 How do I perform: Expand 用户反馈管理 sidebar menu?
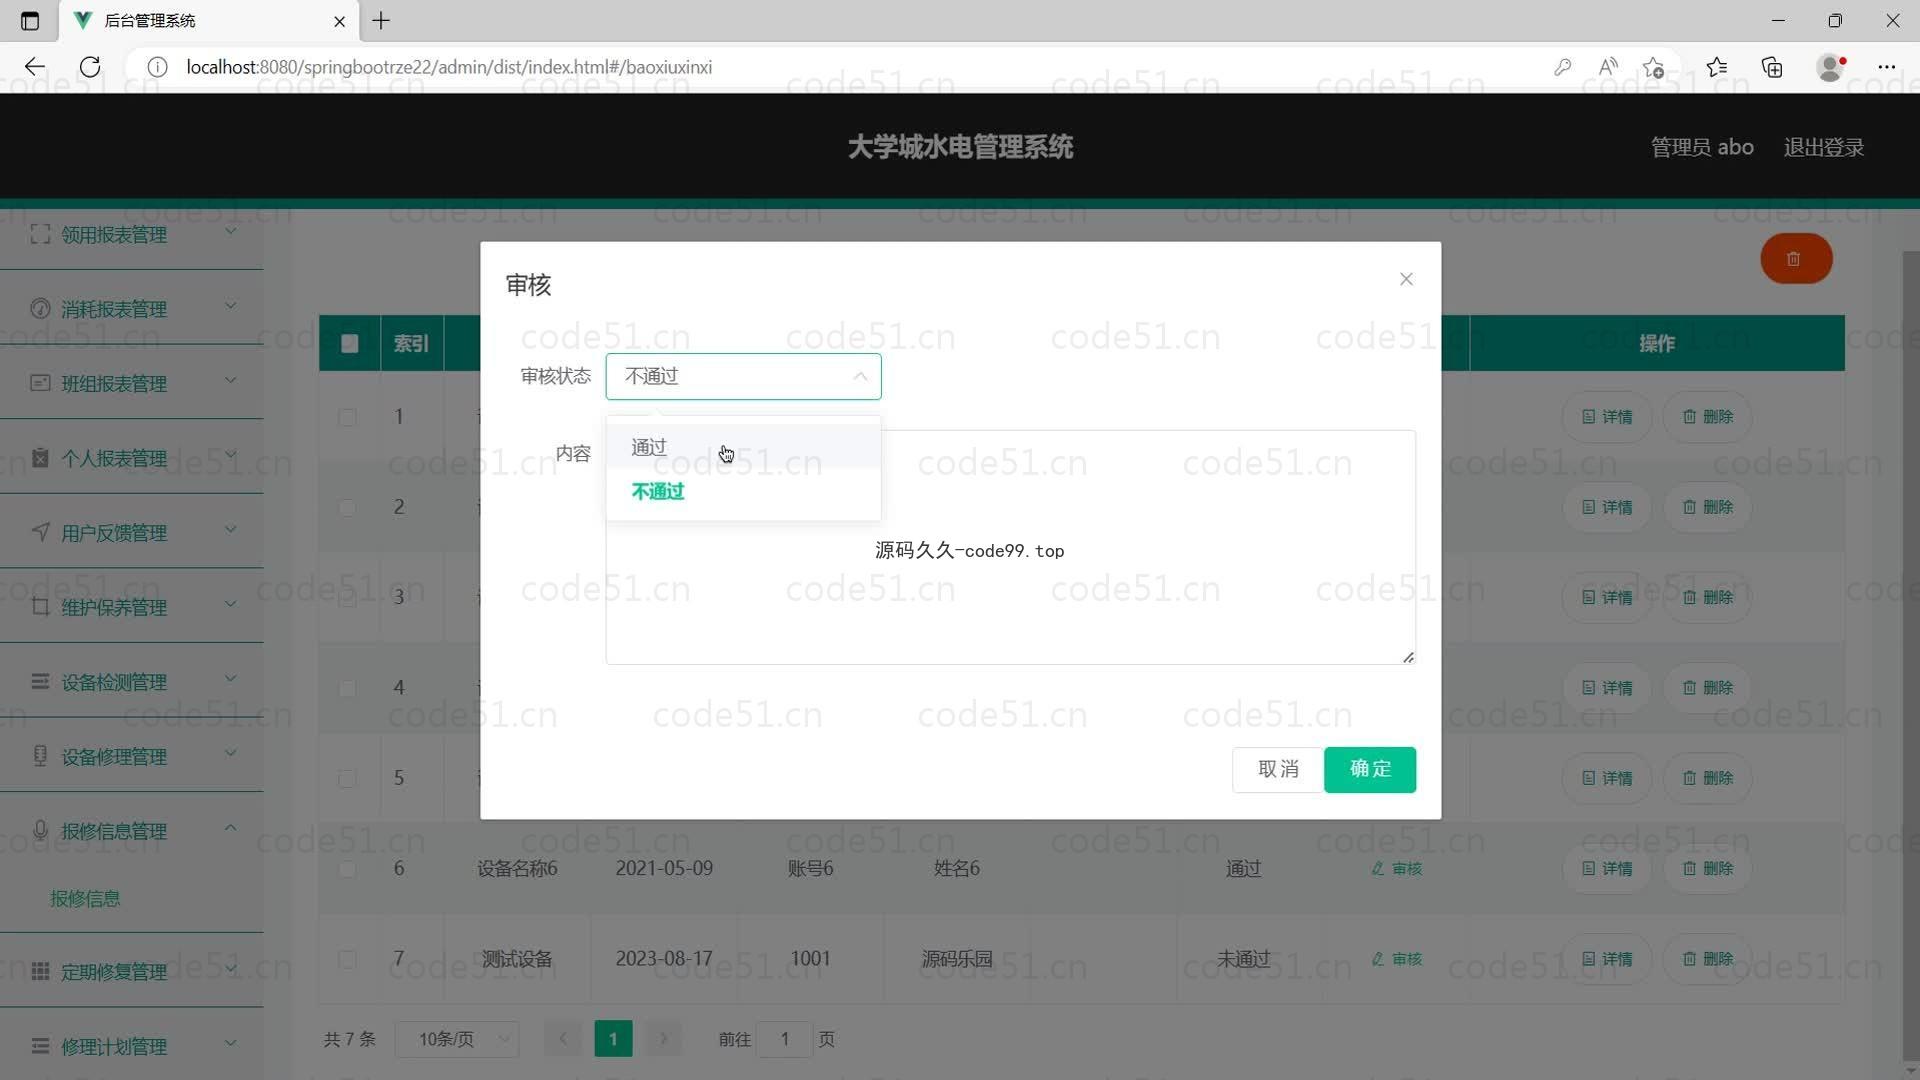[132, 532]
